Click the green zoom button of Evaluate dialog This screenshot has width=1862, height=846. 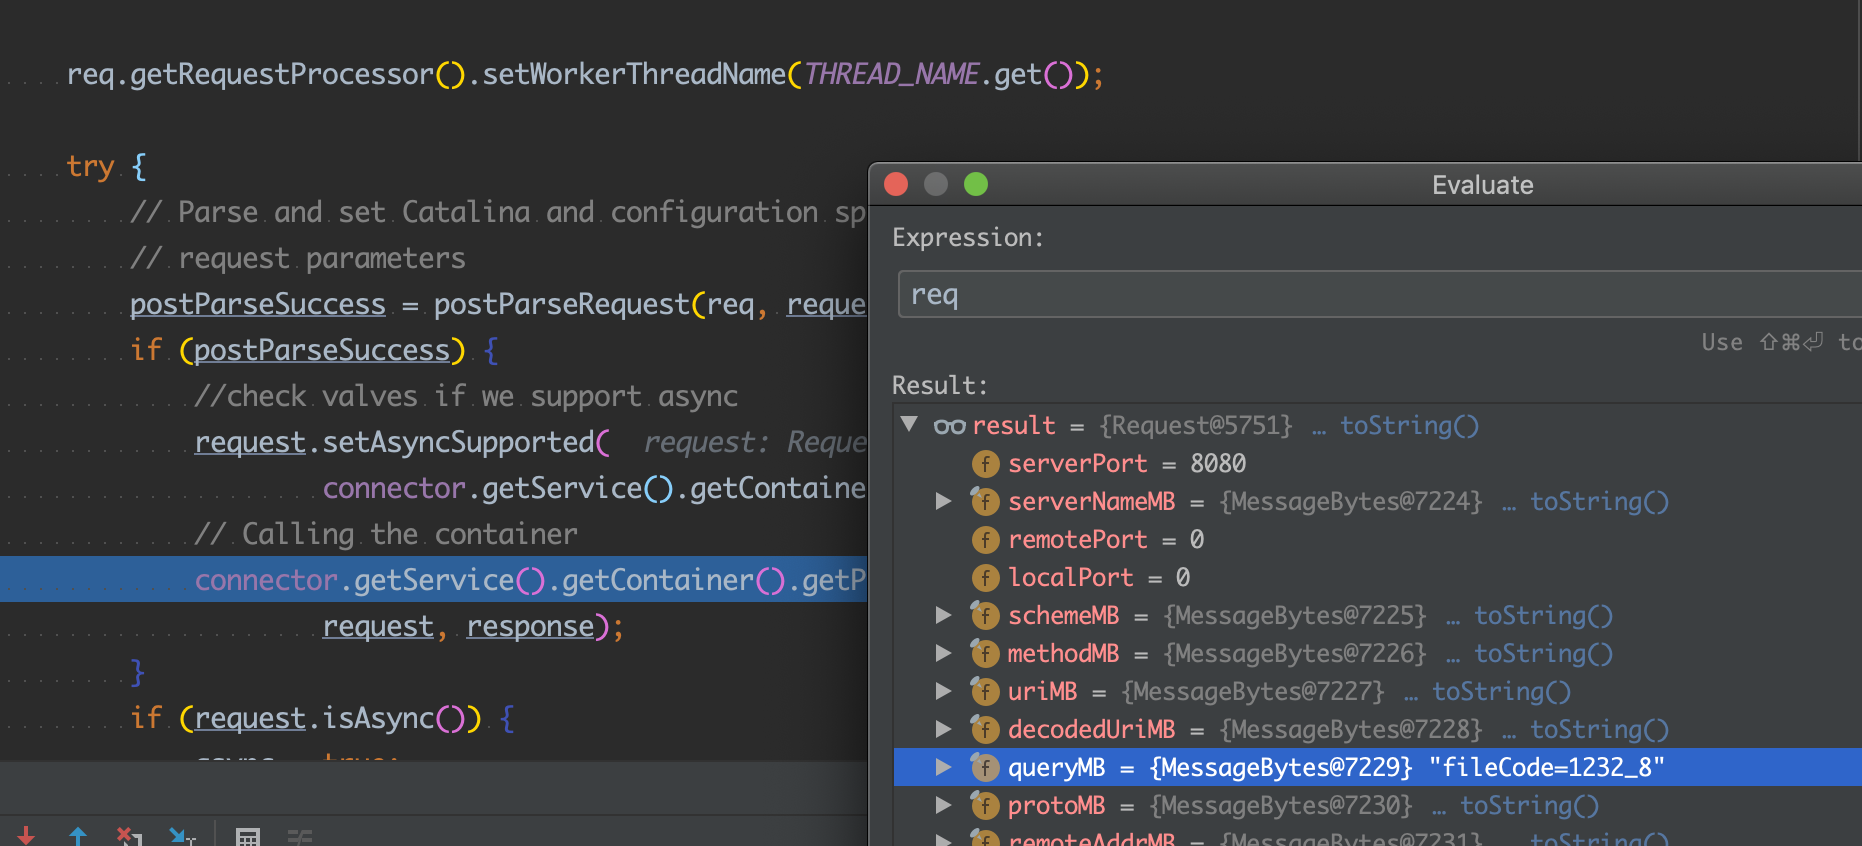(x=976, y=184)
